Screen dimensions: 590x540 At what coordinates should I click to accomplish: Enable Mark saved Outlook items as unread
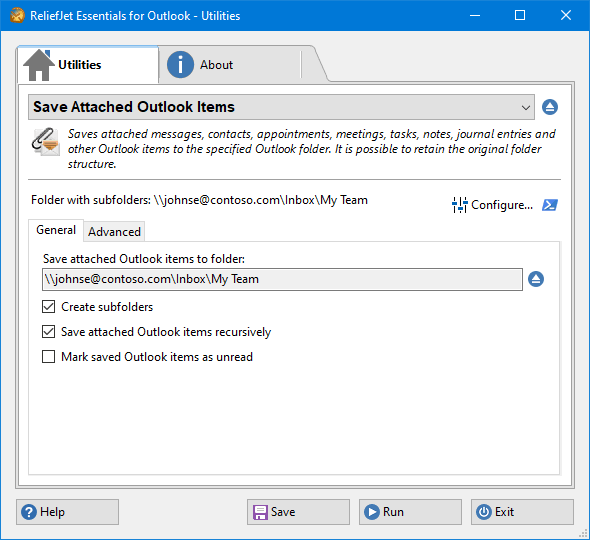click(49, 357)
